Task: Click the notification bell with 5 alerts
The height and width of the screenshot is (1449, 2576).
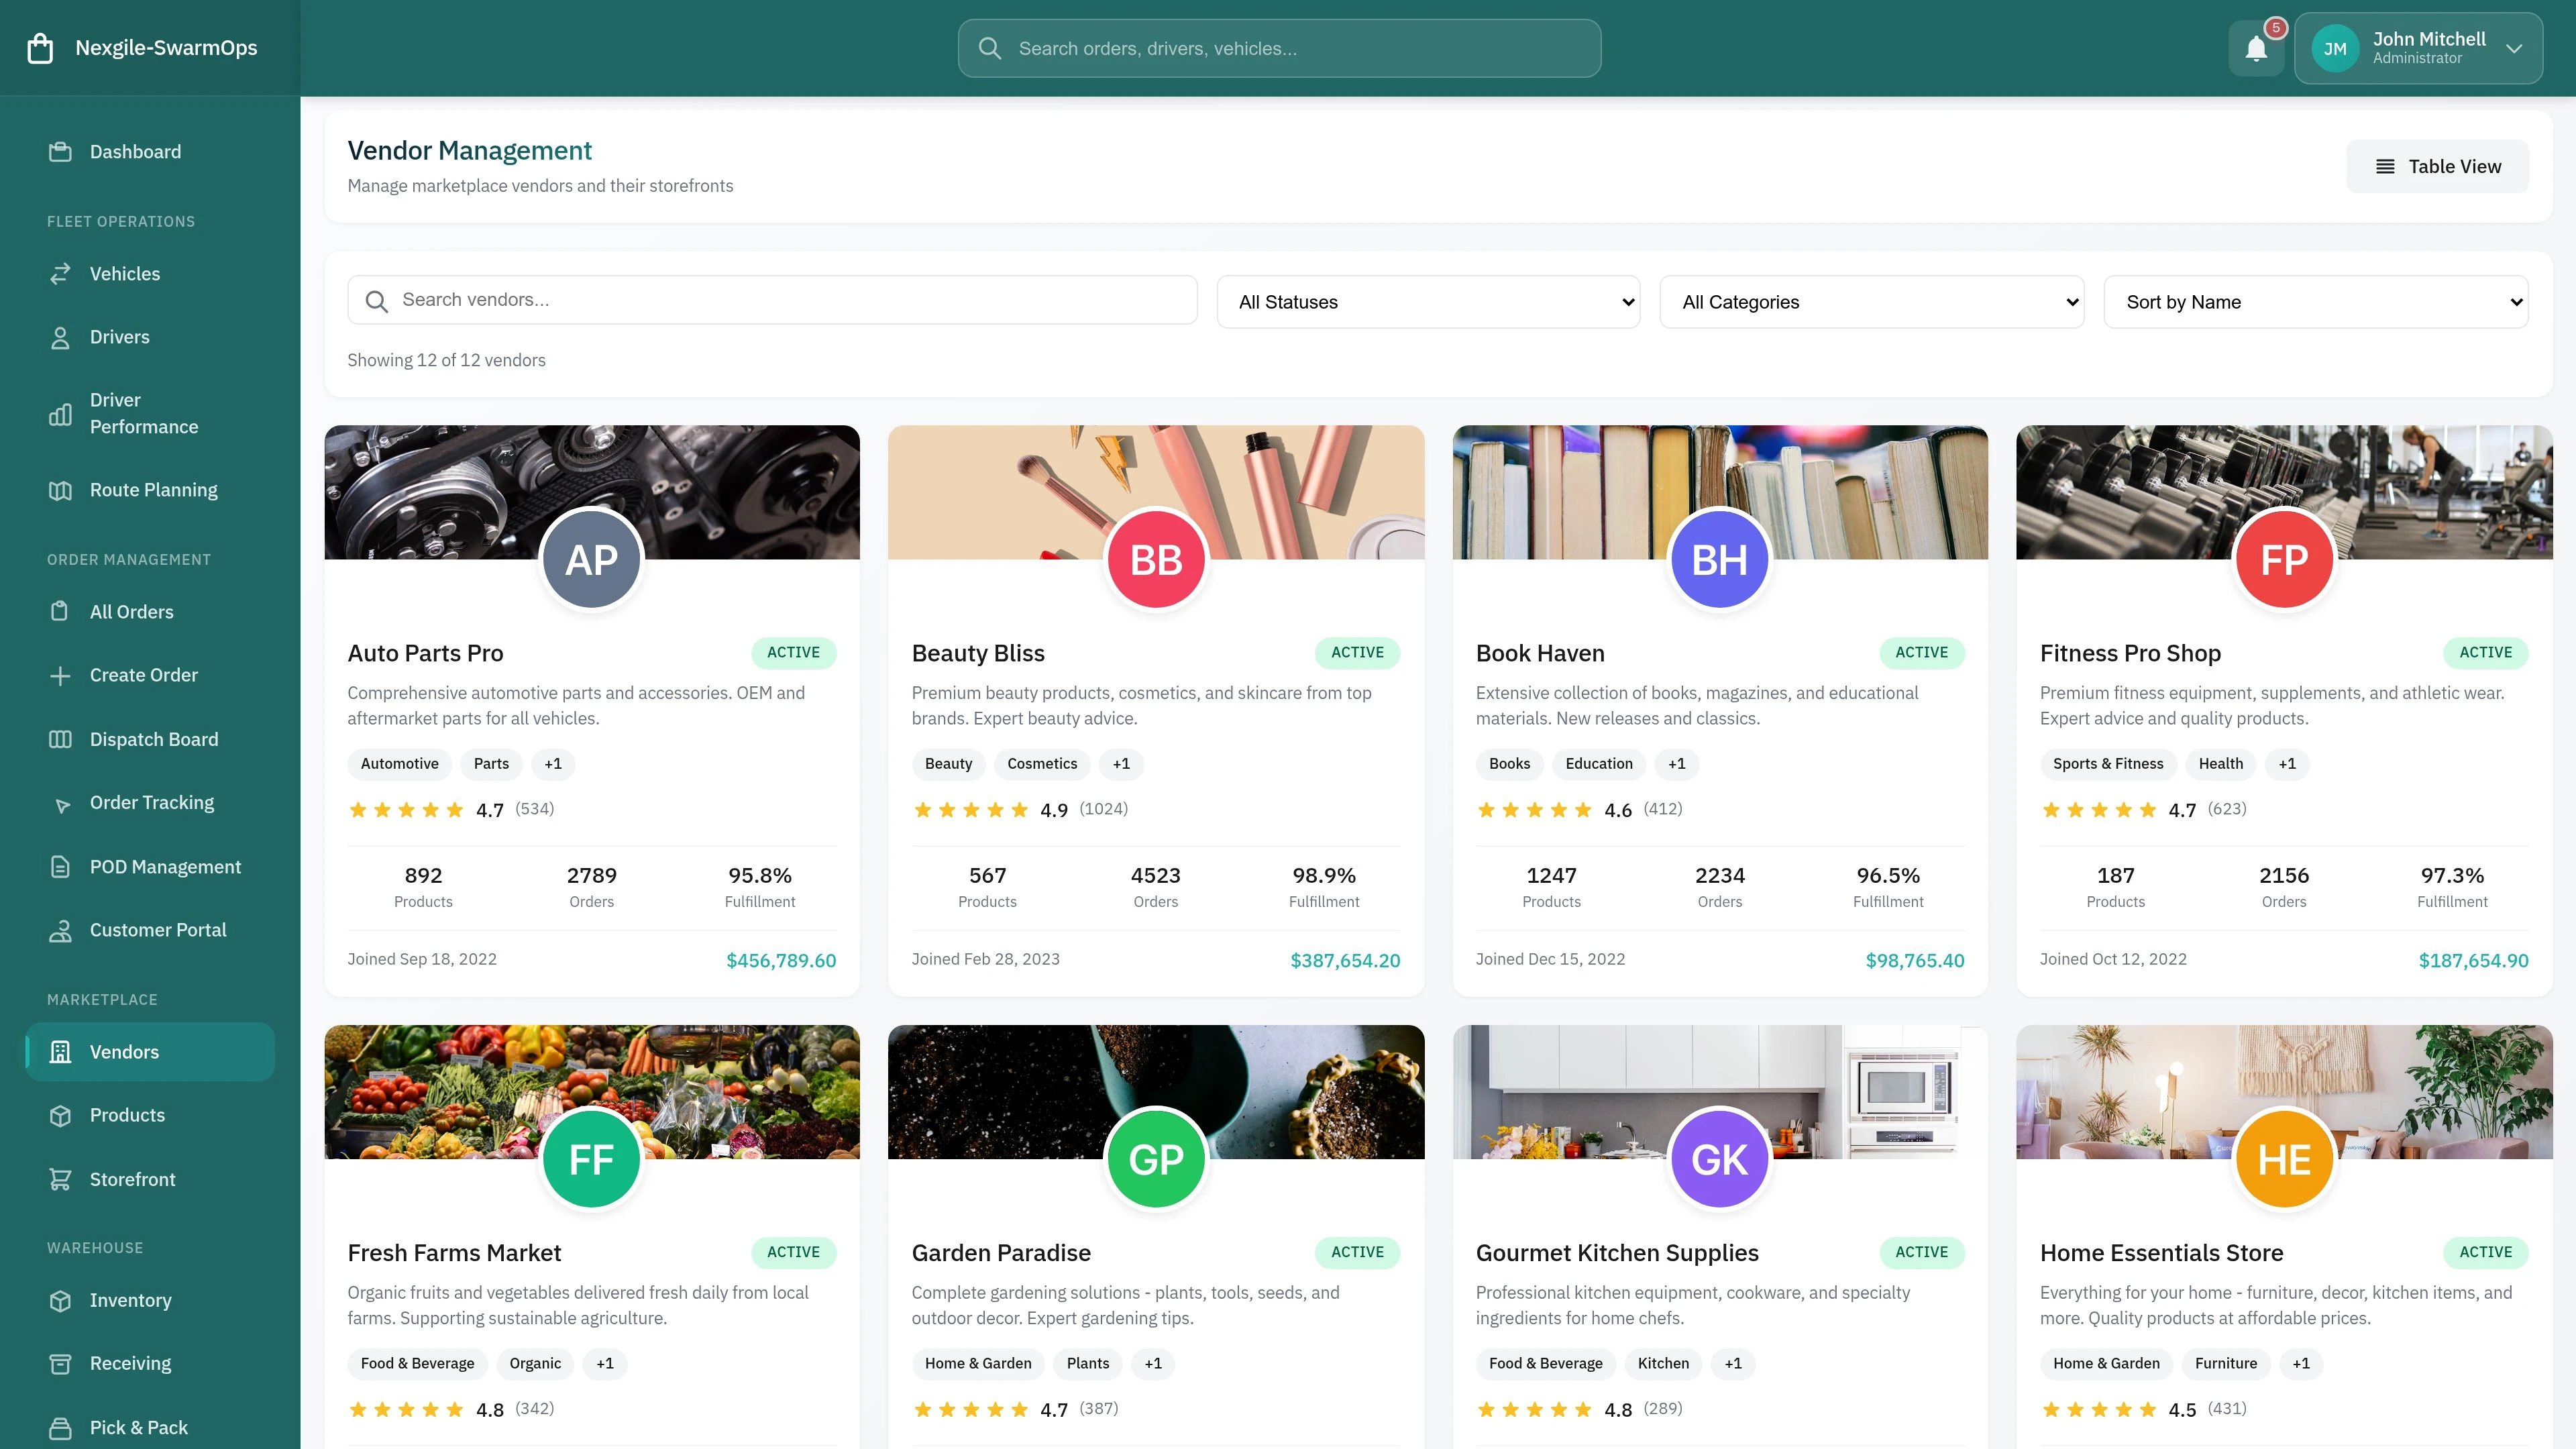Action: pos(2256,47)
